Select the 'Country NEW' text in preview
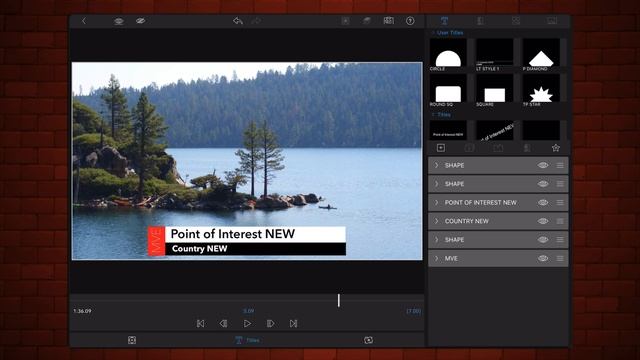640x360 pixels. pos(200,249)
